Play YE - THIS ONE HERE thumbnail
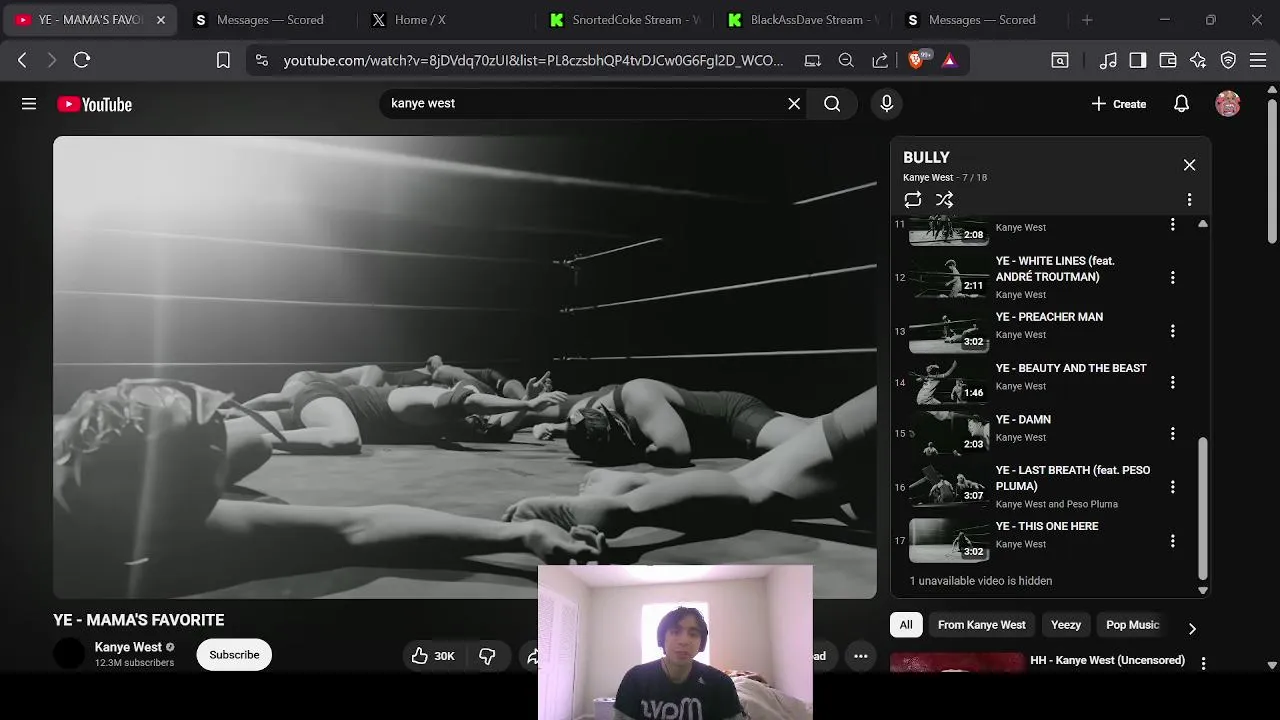This screenshot has width=1280, height=720. pyautogui.click(x=949, y=541)
